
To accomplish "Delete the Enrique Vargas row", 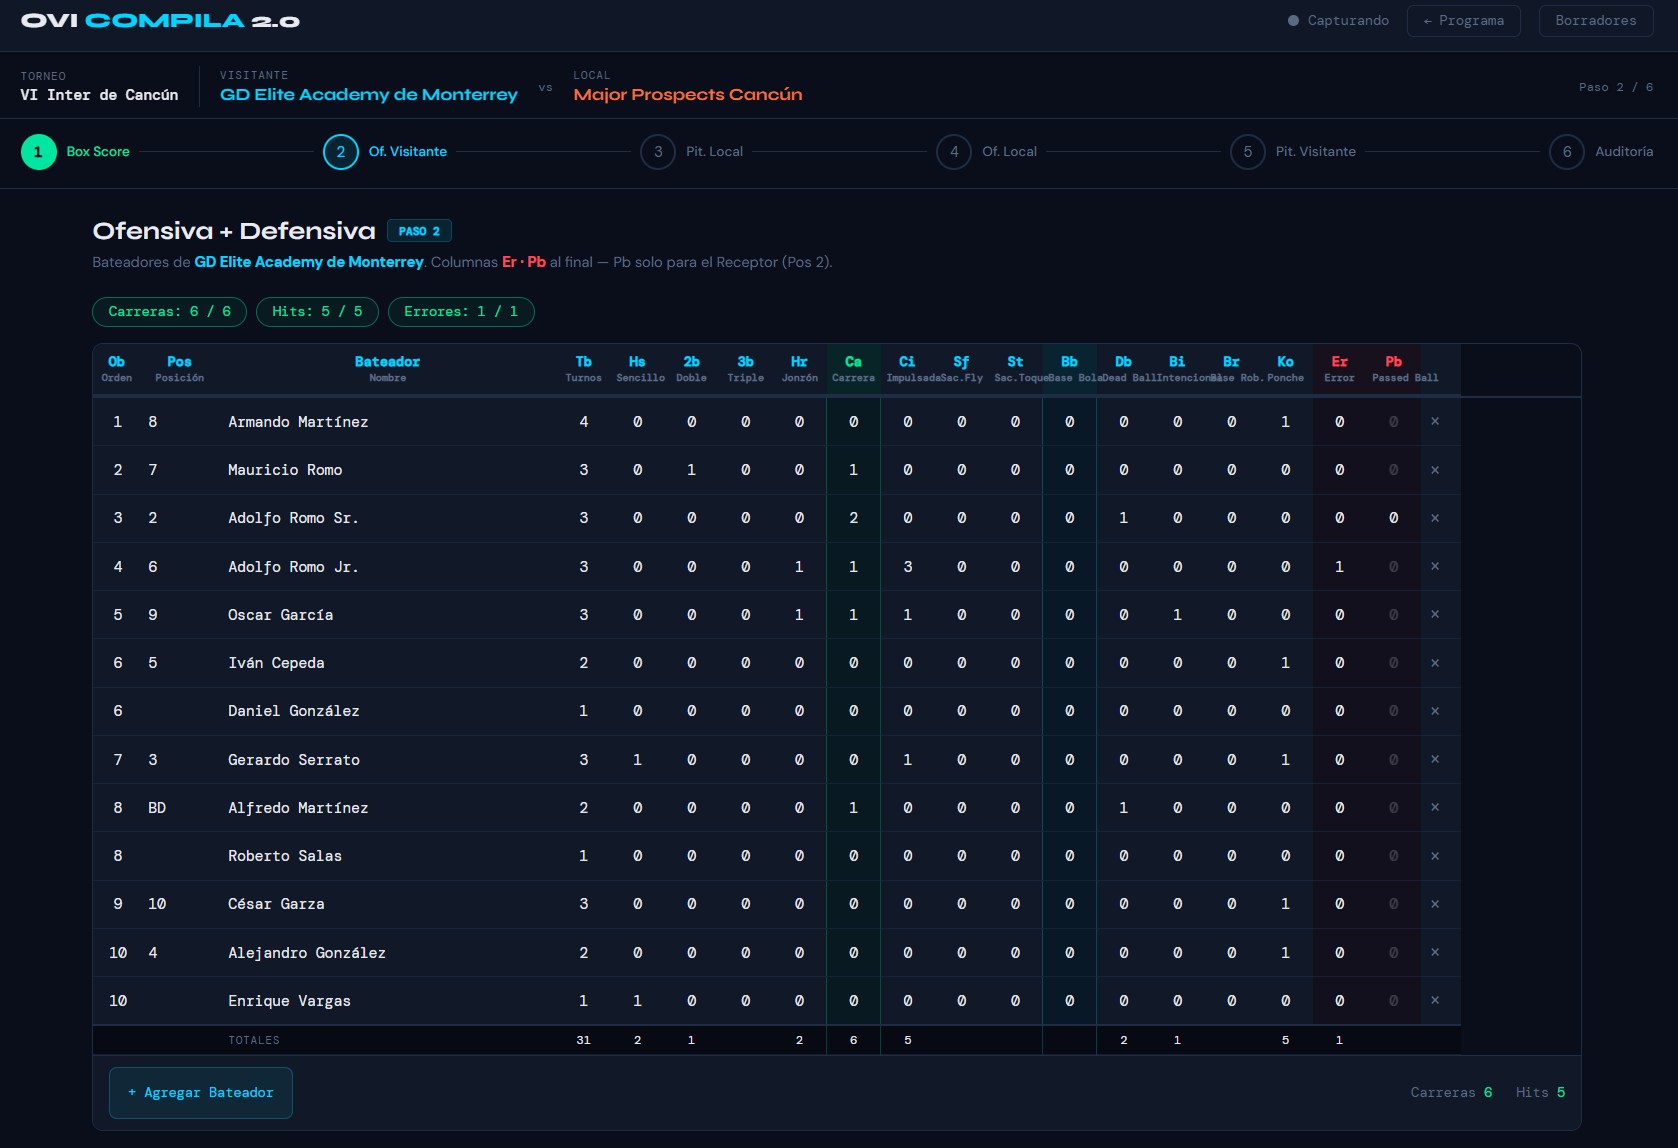I will coord(1435,1001).
